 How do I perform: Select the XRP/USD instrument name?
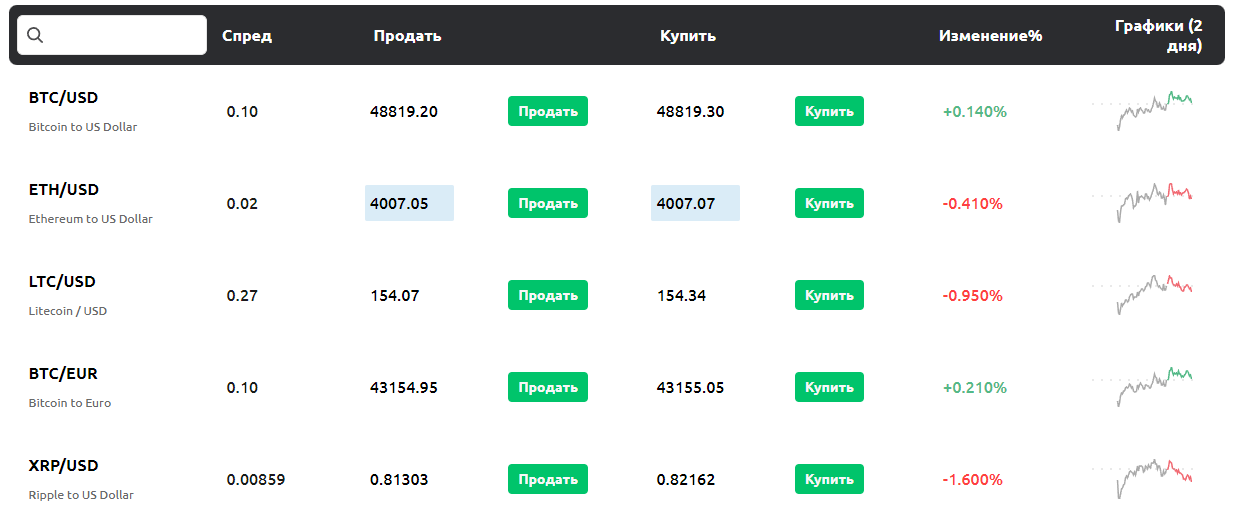click(63, 465)
